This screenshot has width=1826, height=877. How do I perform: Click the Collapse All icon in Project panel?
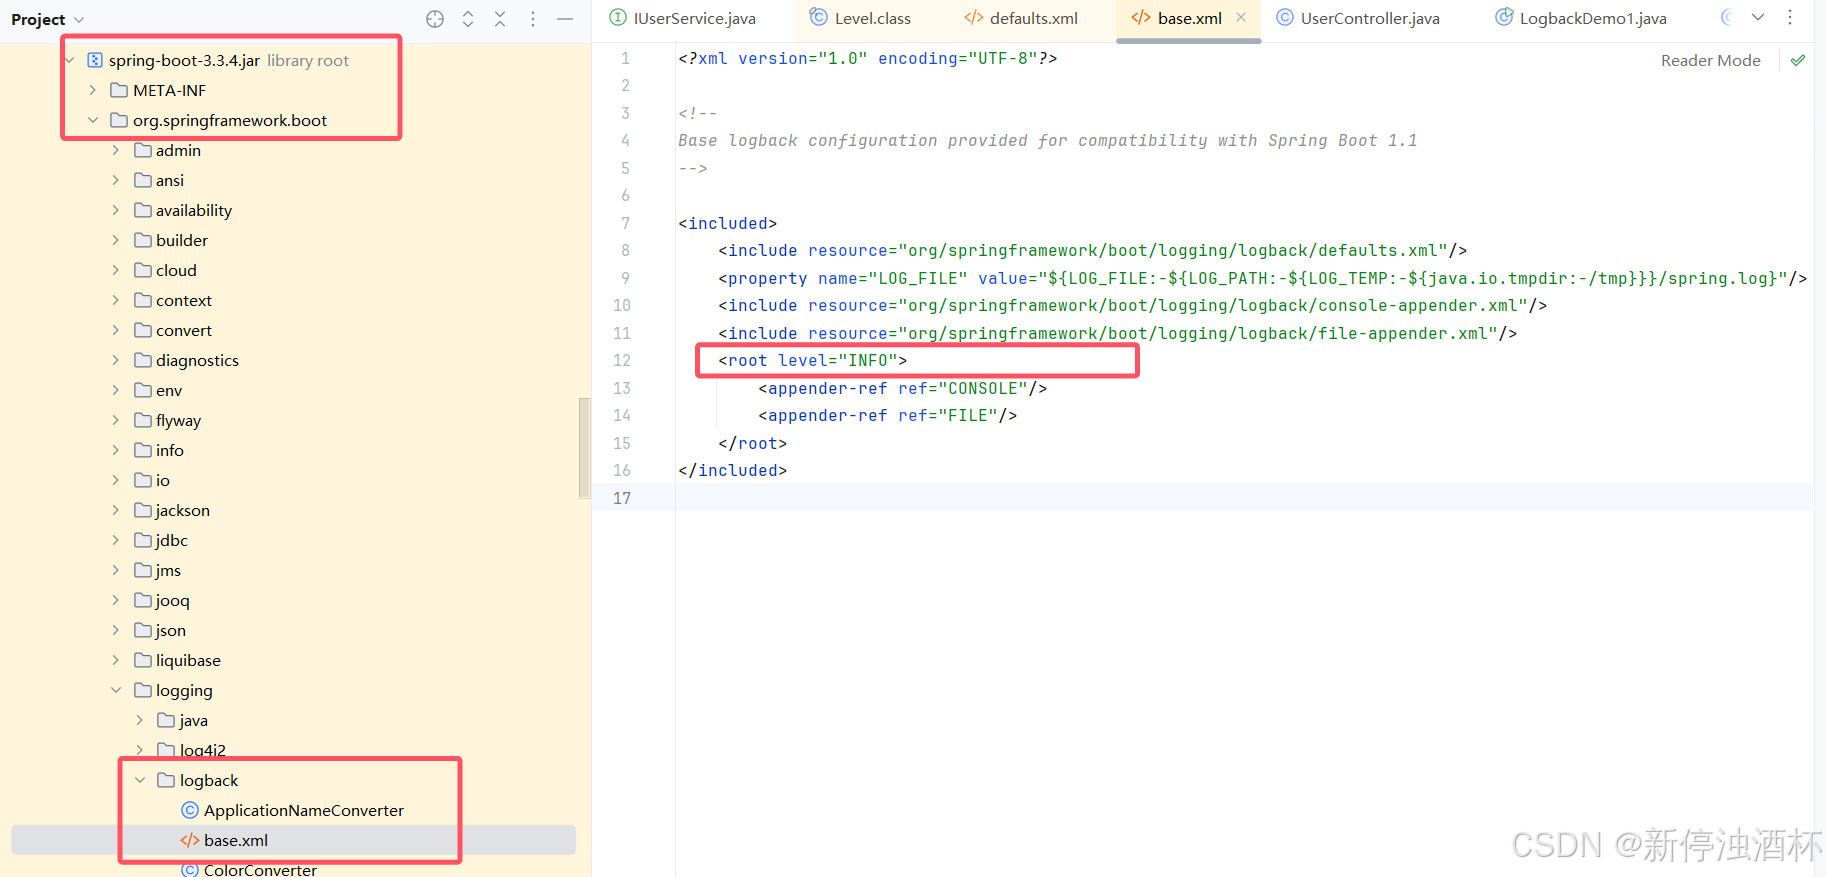(x=500, y=19)
